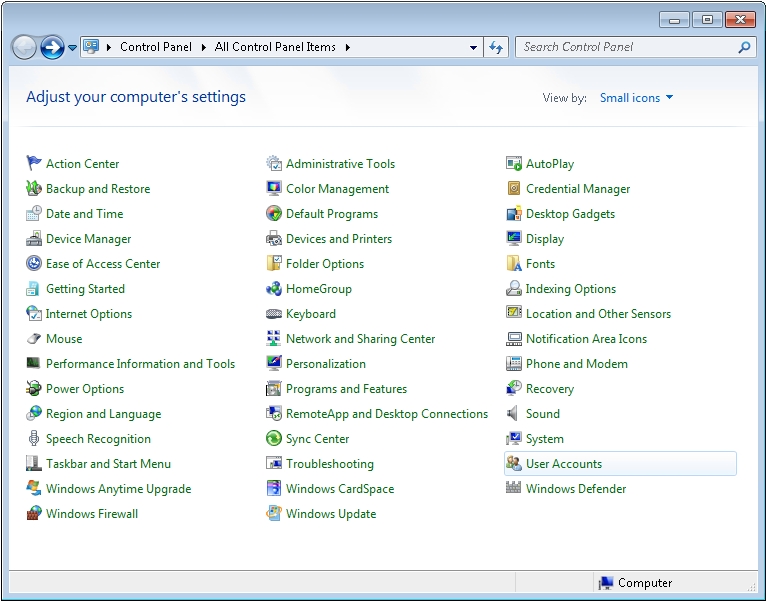Click the Keyboard icon
This screenshot has height=601, width=766.
pyautogui.click(x=274, y=313)
